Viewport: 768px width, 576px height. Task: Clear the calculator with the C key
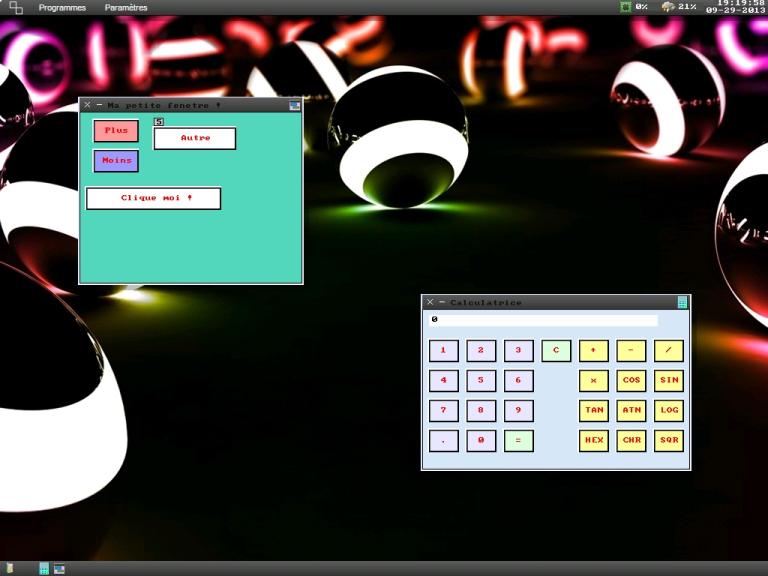(556, 351)
